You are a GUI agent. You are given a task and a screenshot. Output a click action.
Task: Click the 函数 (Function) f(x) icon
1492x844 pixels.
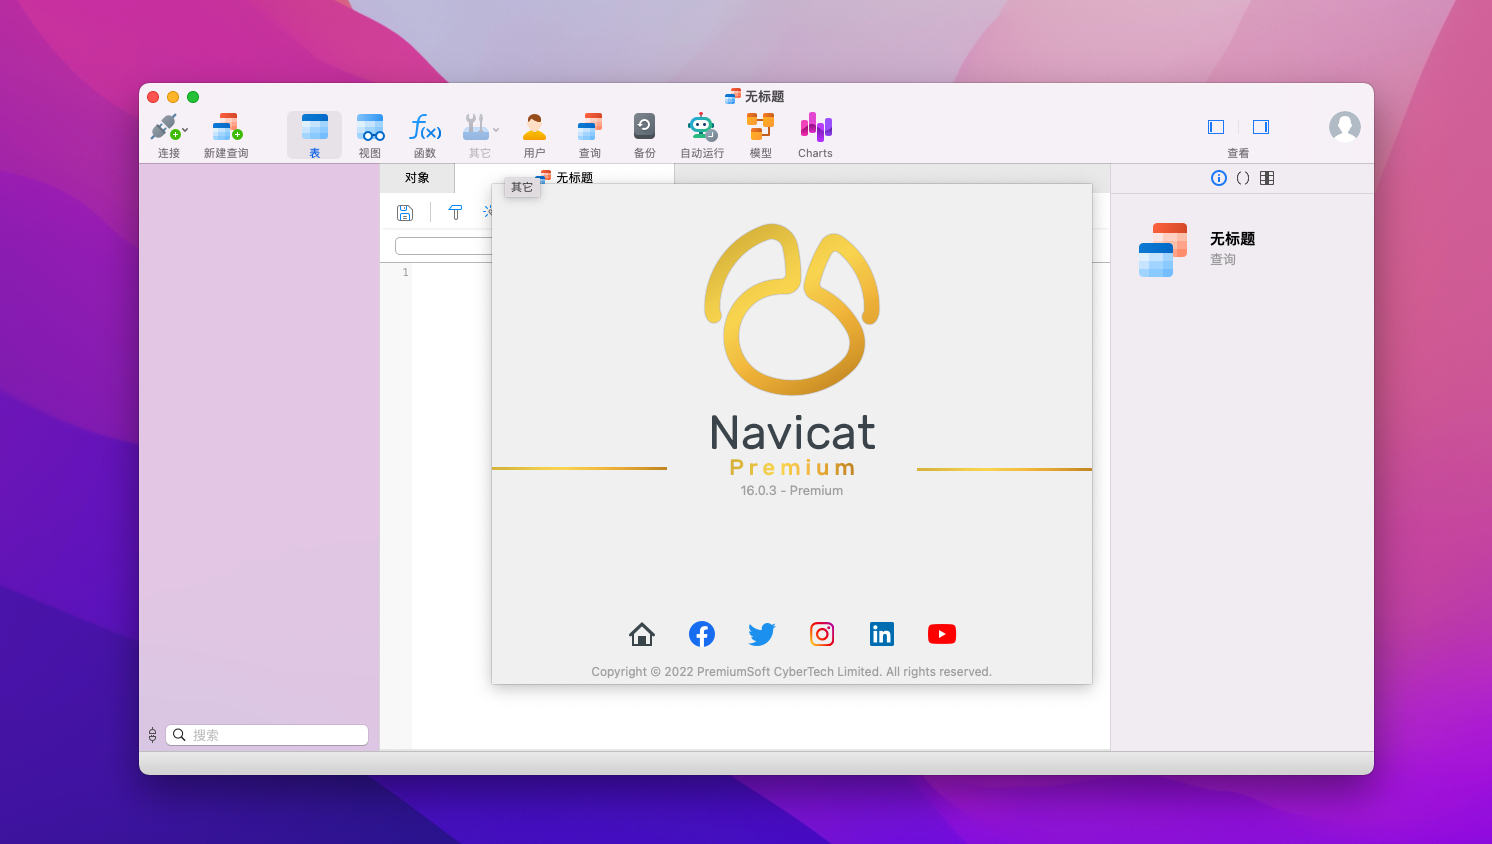click(425, 129)
